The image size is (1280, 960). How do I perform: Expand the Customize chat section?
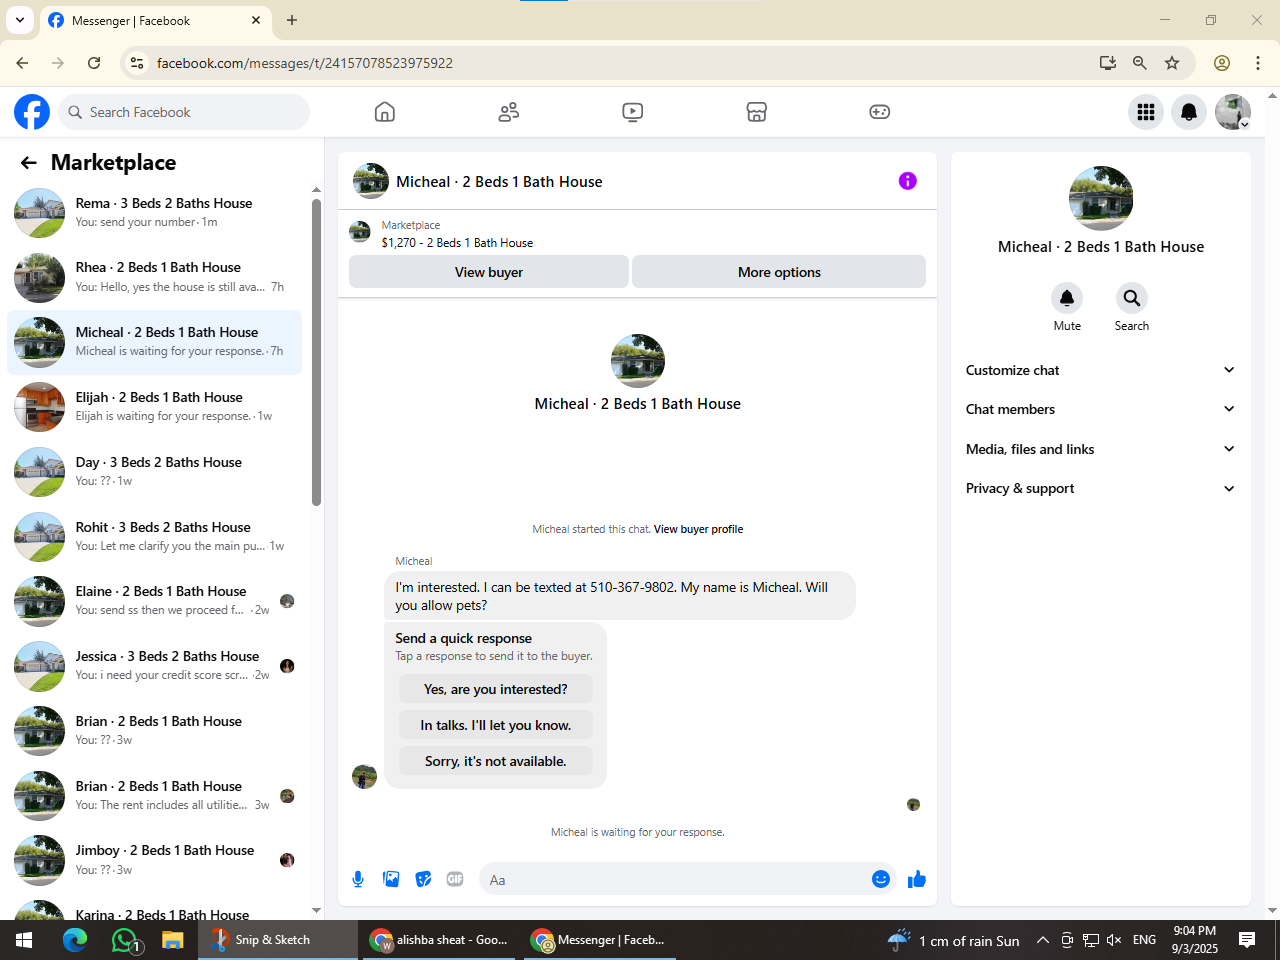[x=1100, y=370]
